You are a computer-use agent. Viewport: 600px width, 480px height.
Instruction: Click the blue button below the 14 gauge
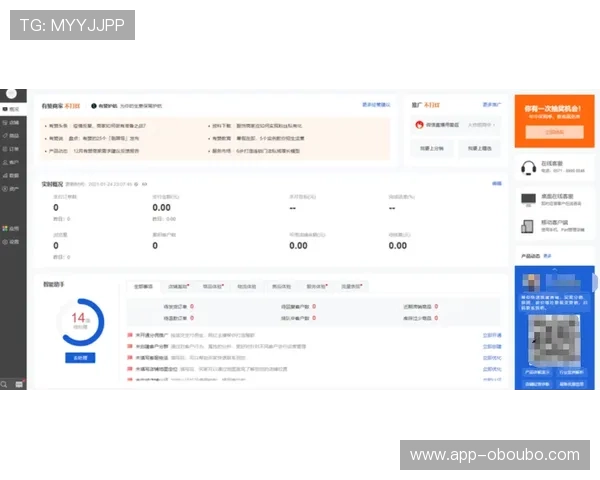pyautogui.click(x=79, y=357)
